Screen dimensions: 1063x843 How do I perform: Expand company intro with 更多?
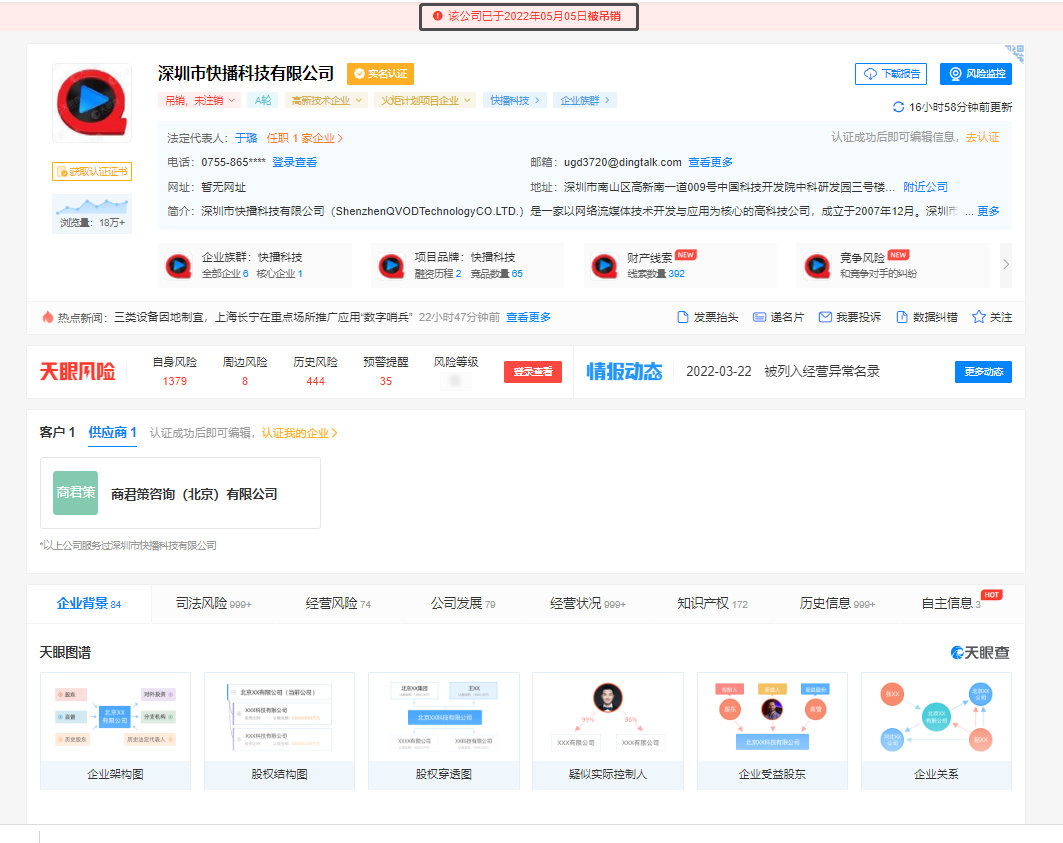(988, 211)
